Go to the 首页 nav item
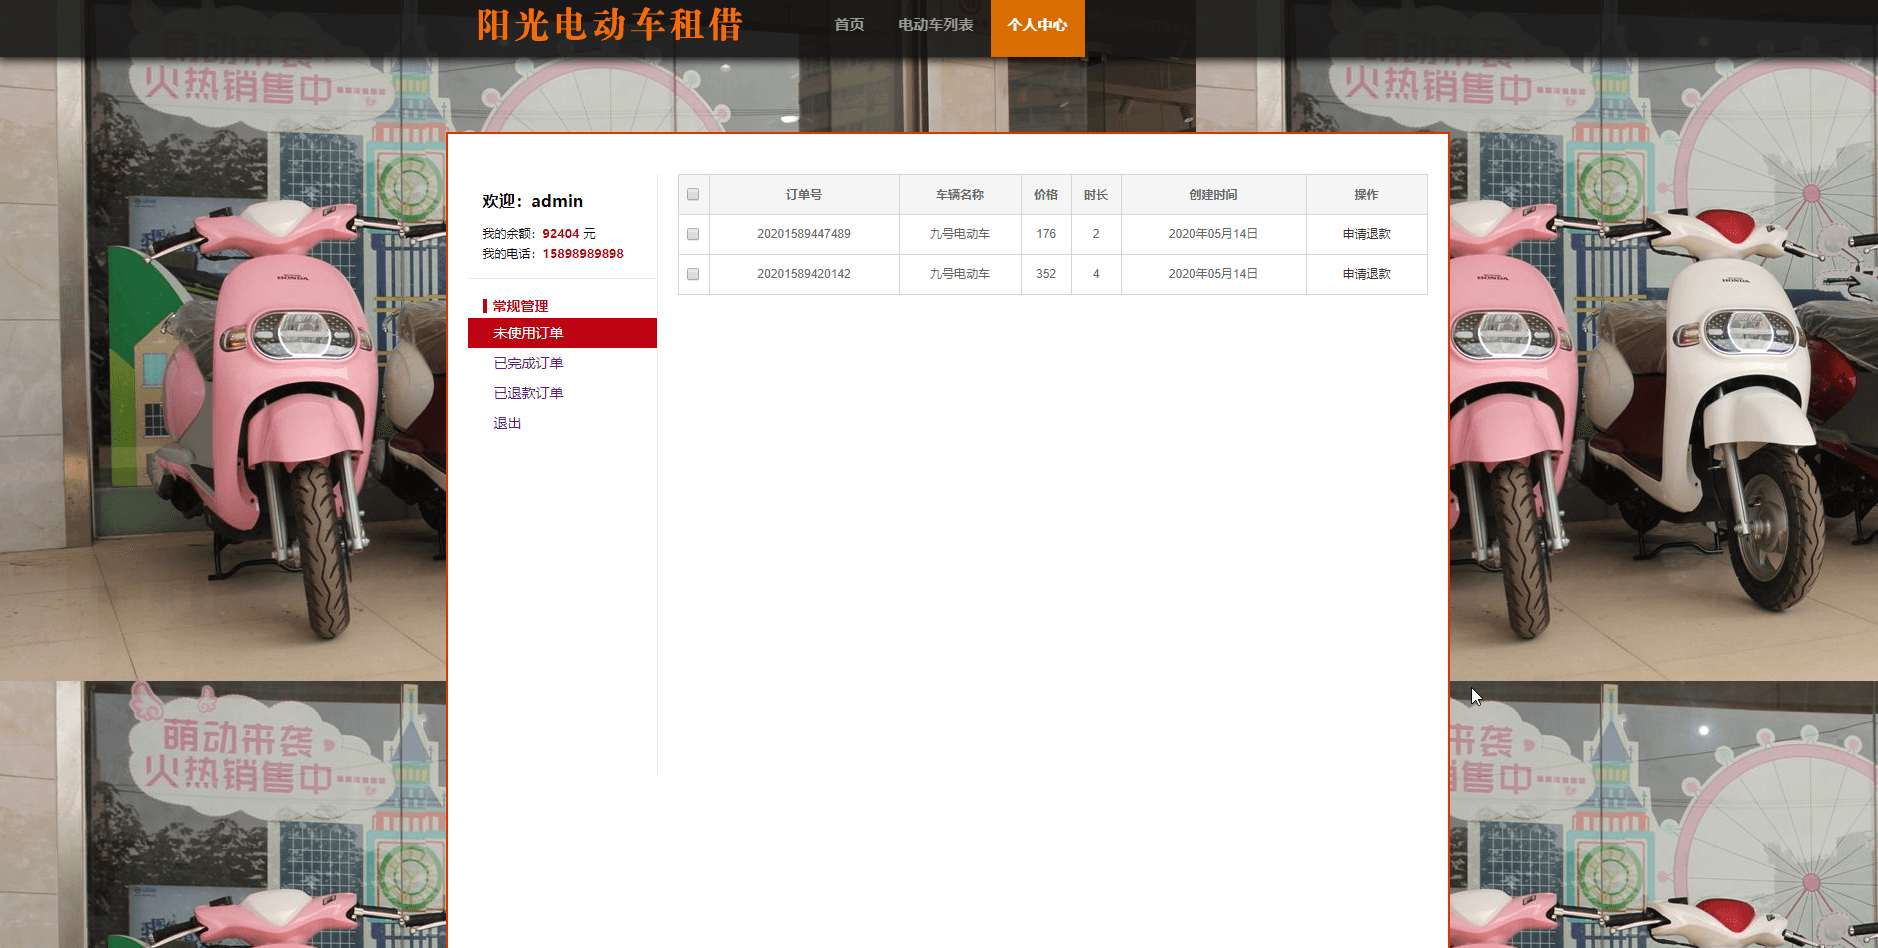The height and width of the screenshot is (948, 1878). pyautogui.click(x=849, y=25)
